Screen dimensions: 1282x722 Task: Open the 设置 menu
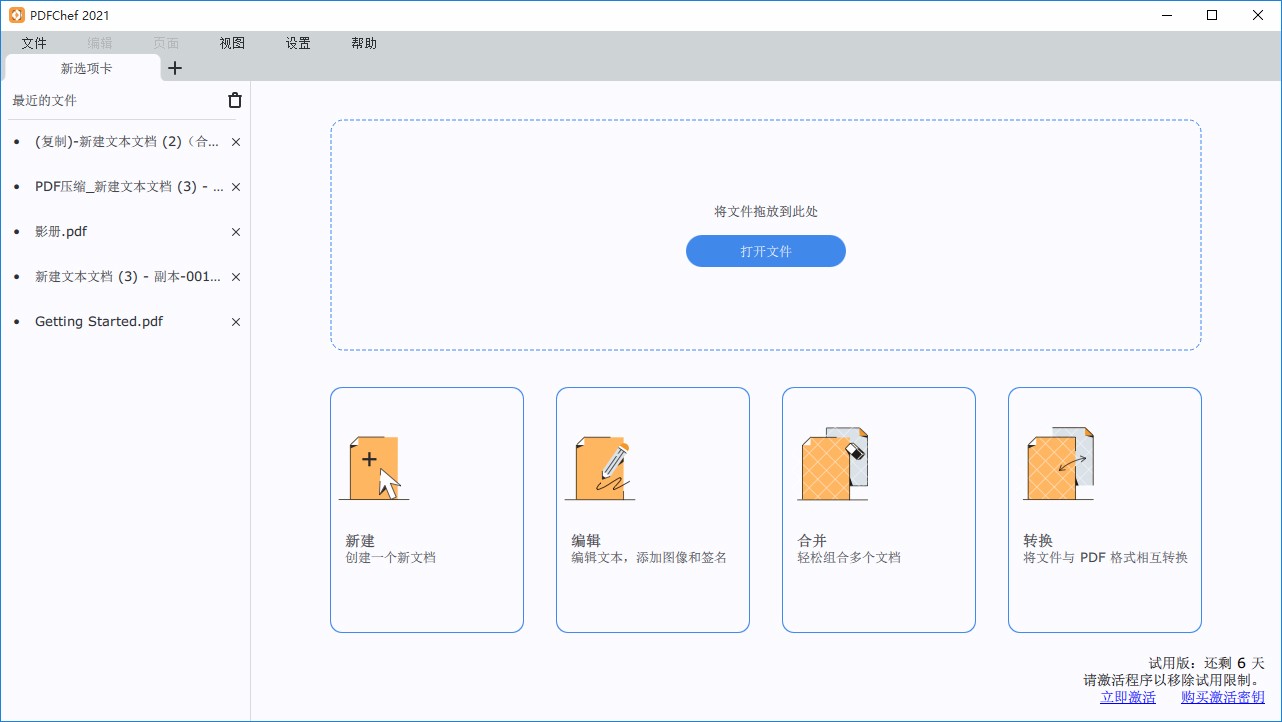297,43
